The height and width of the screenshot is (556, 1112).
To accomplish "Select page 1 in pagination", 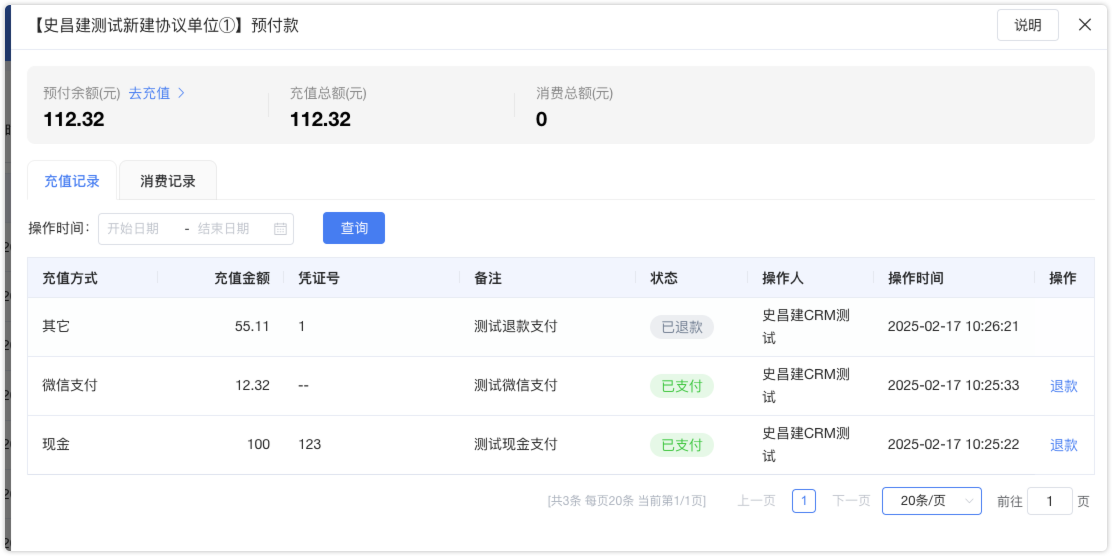I will 804,501.
